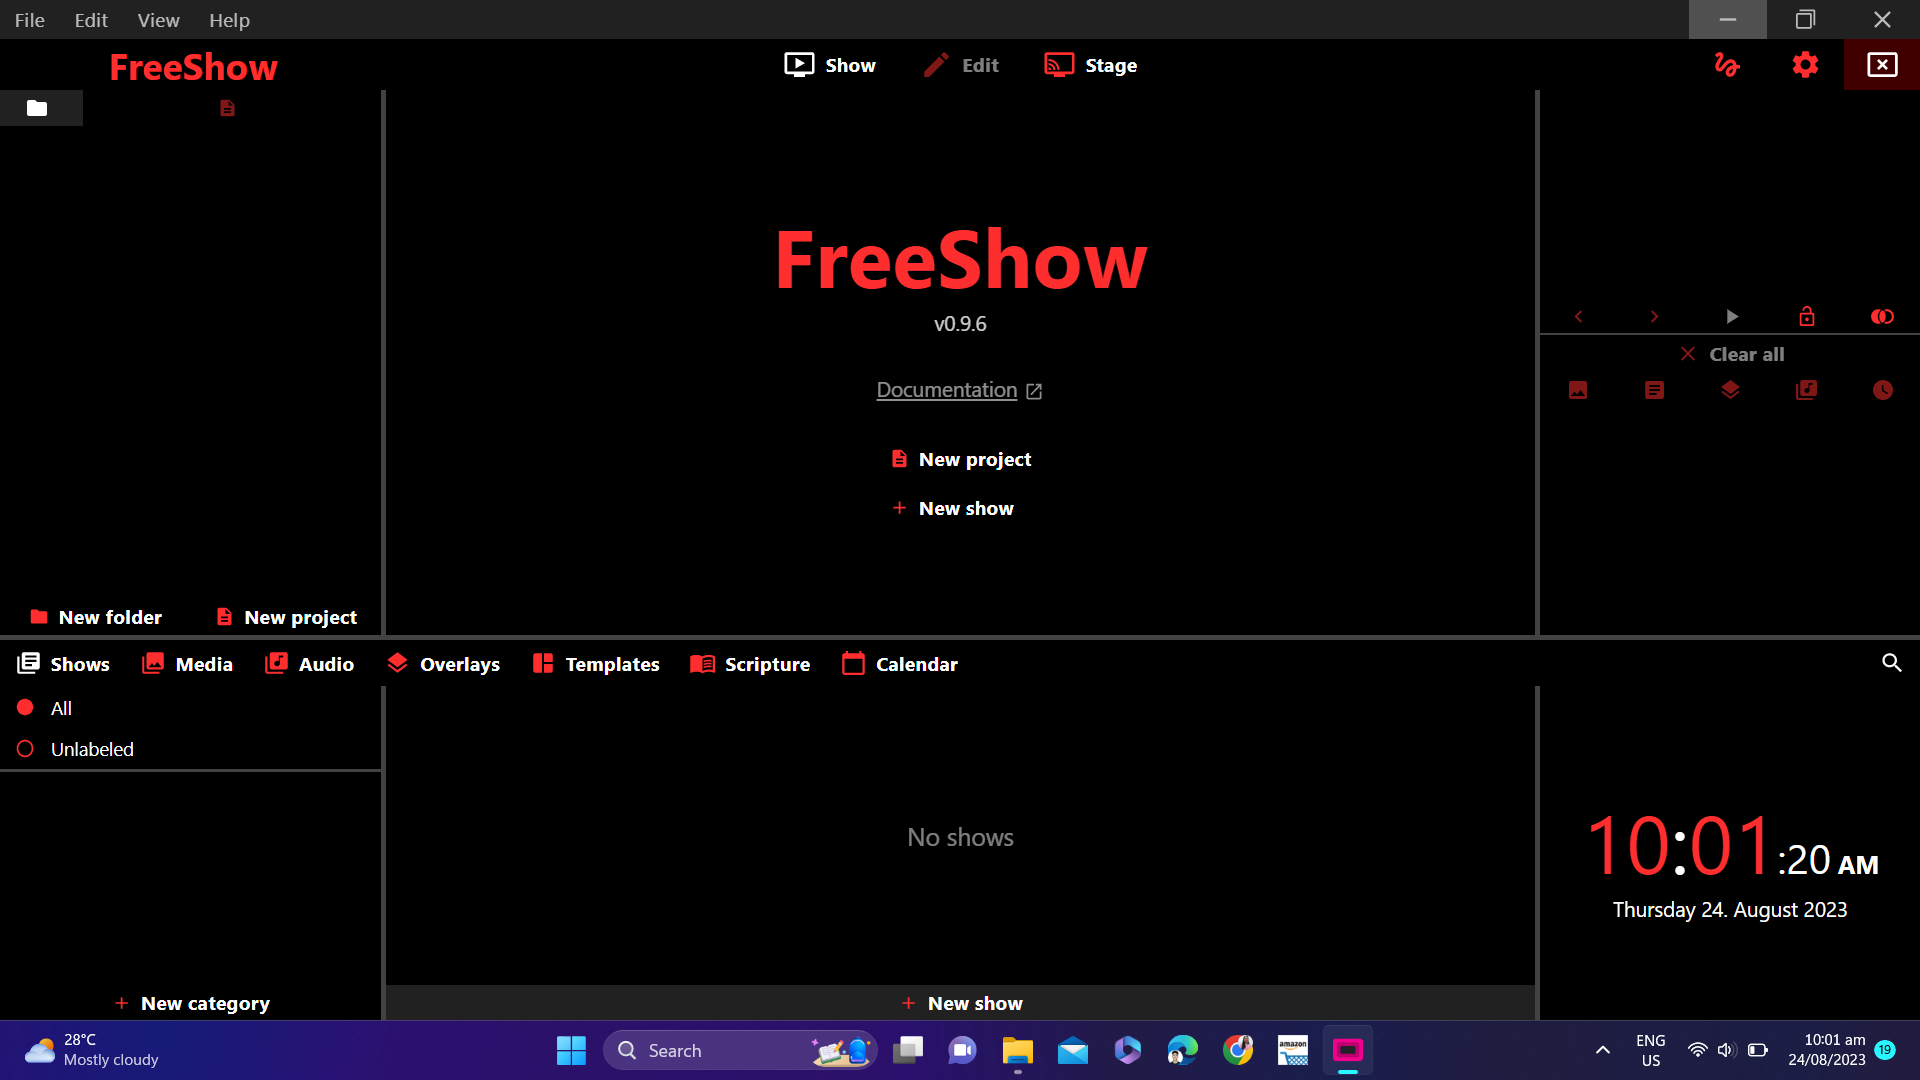Toggle the output transition blend icon

click(x=1881, y=316)
